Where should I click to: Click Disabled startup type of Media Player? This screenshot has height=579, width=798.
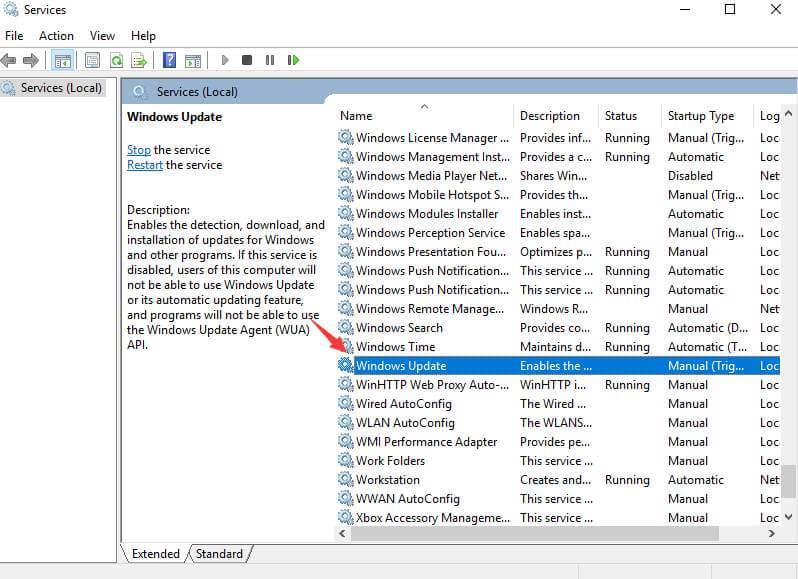point(690,176)
